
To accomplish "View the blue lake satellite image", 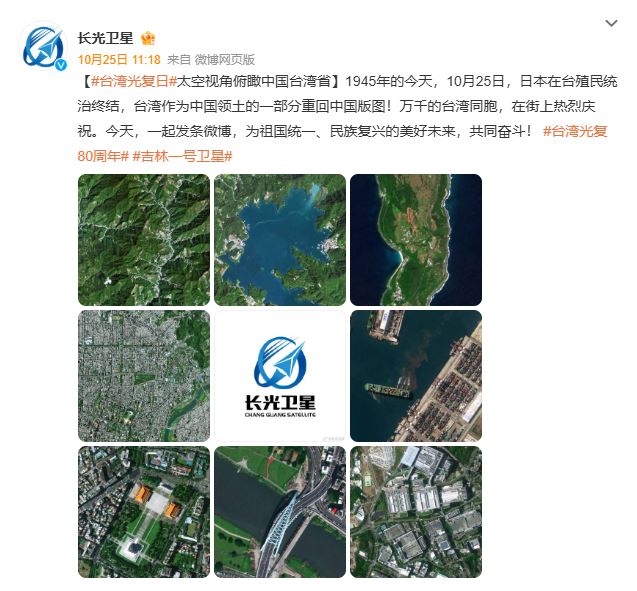I will [280, 240].
